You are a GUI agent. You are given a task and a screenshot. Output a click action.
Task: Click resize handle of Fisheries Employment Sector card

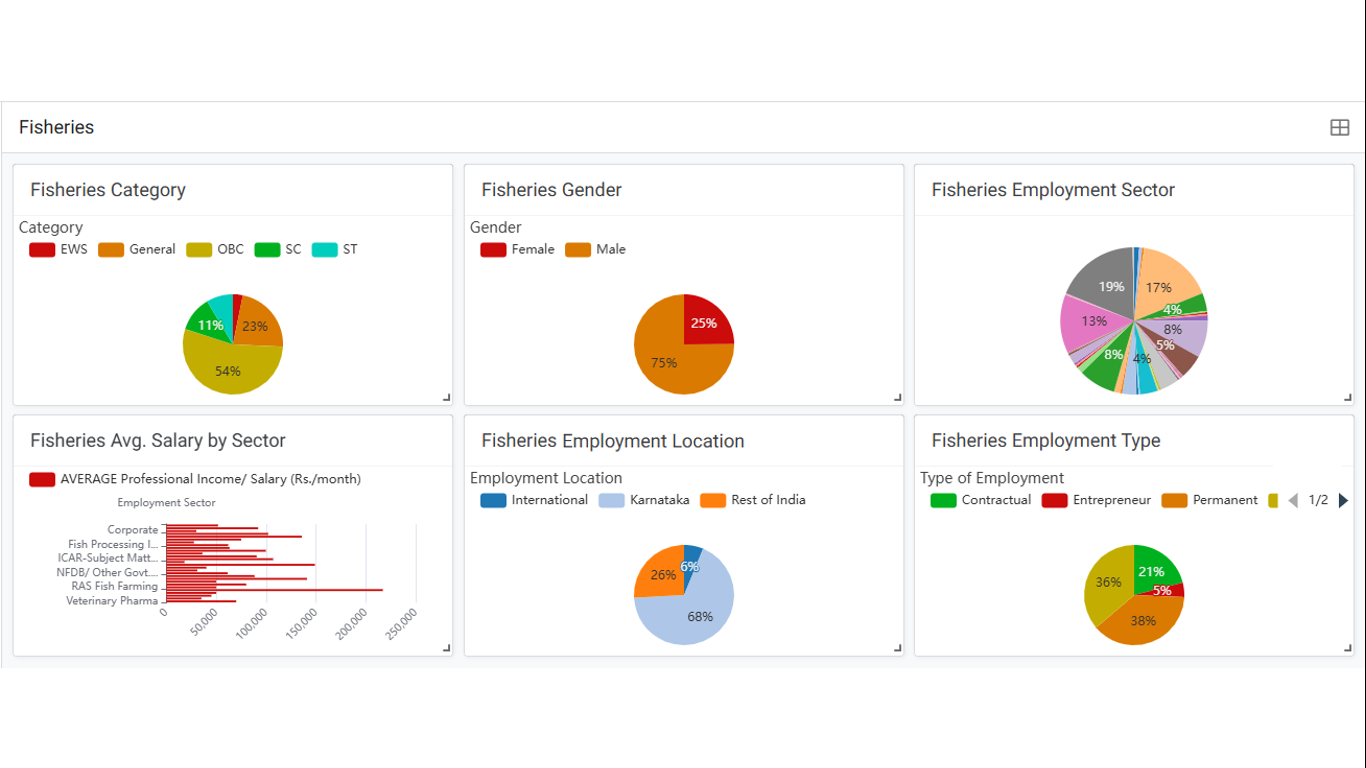pyautogui.click(x=1347, y=398)
